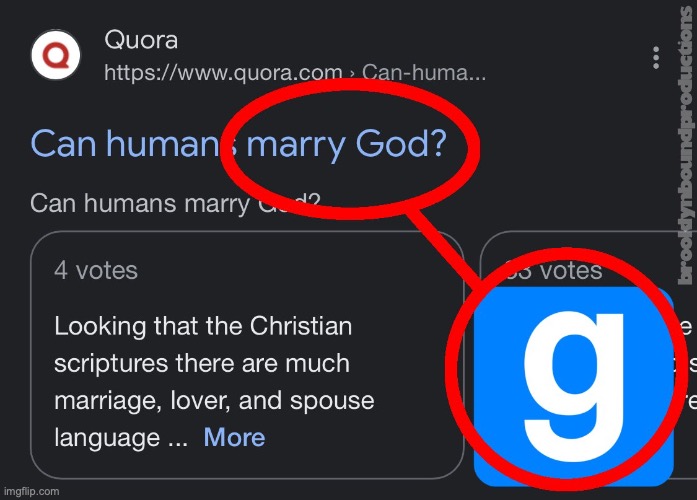
Task: Click 'marriage, lover, and spouse' answer line
Action: [x=214, y=400]
